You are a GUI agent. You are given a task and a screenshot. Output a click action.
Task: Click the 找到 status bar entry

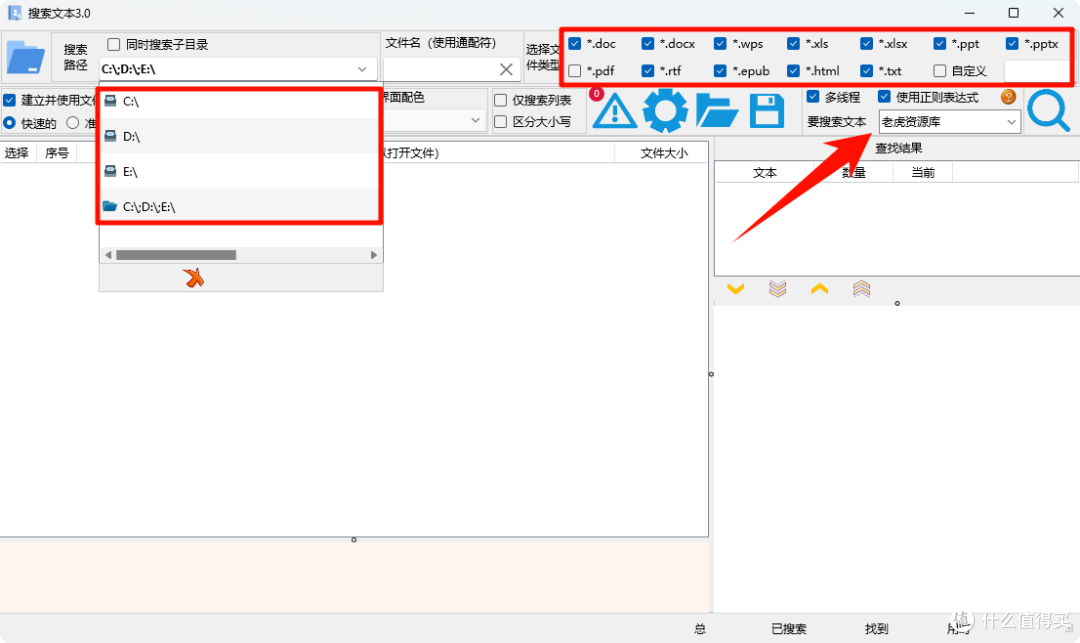click(877, 629)
